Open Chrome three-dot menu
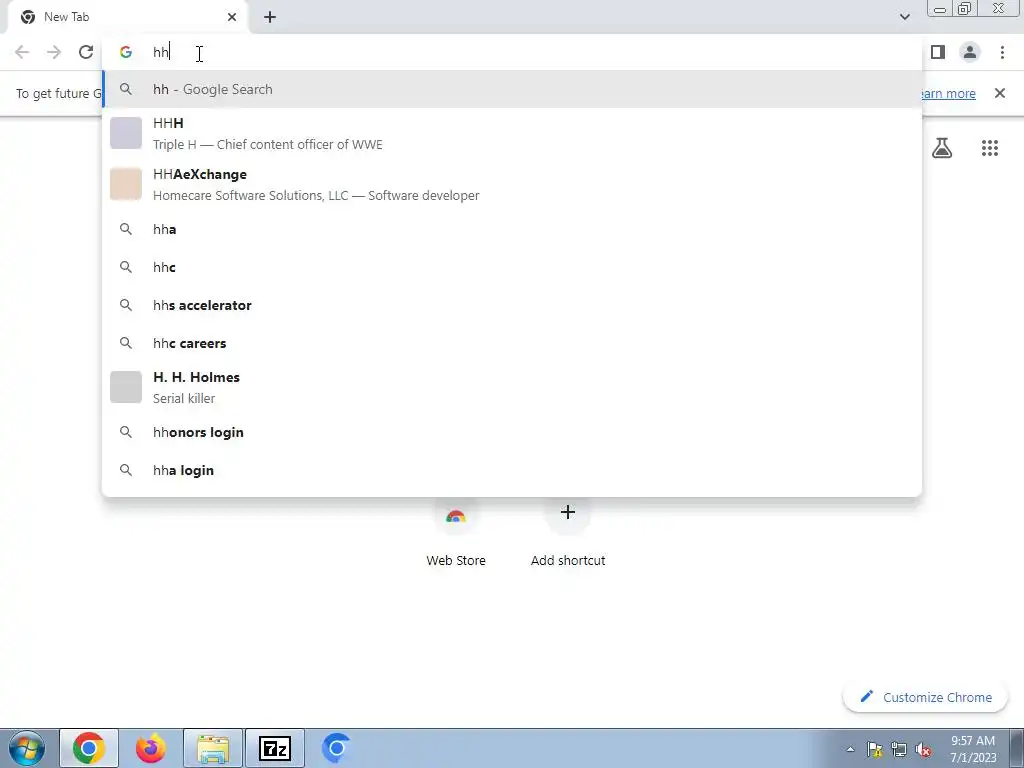 point(1002,52)
